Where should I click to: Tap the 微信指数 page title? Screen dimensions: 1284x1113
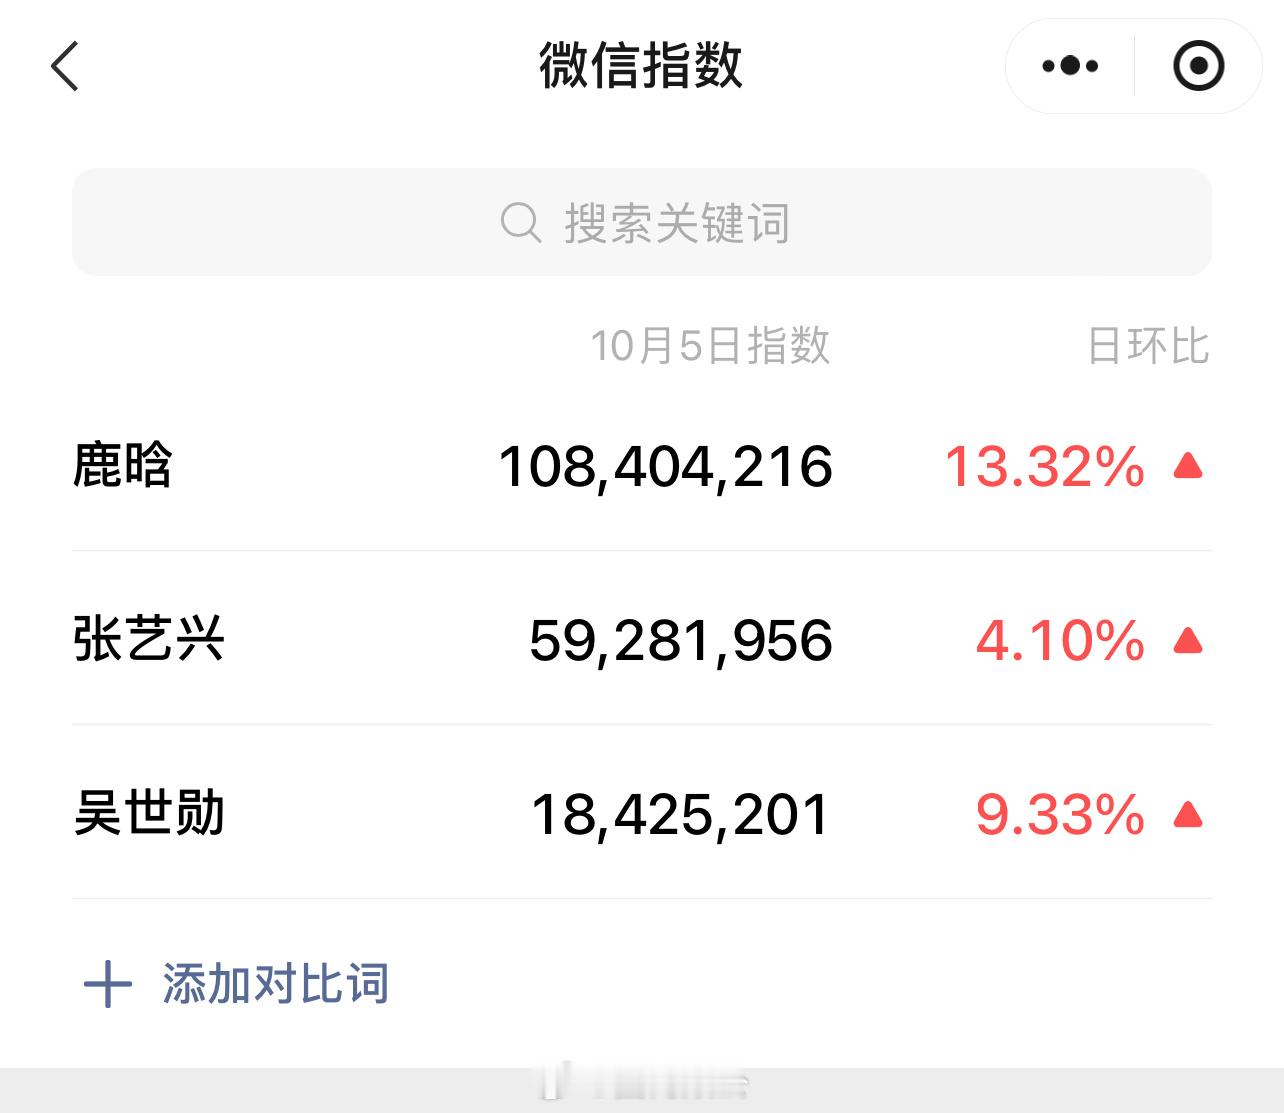[x=641, y=66]
